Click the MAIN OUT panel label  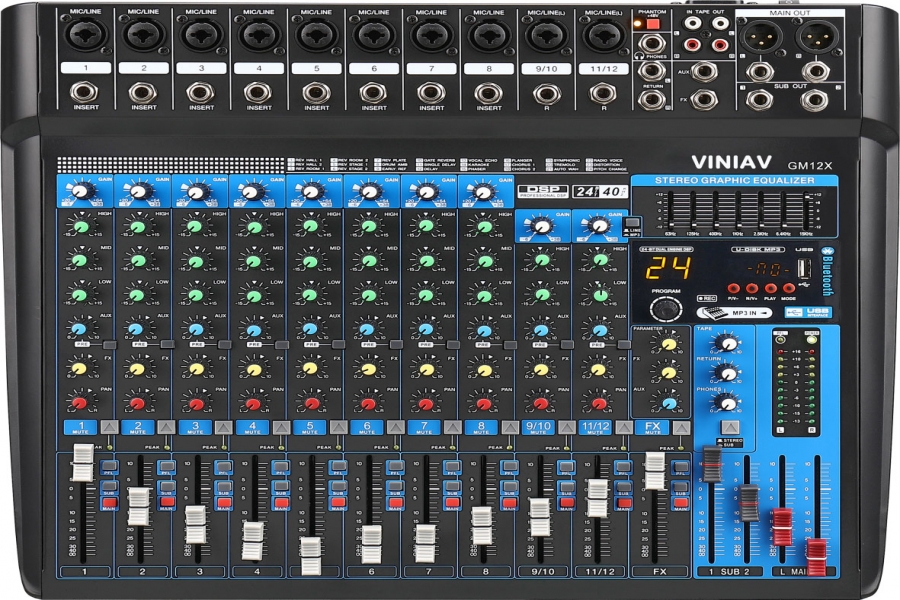pos(790,13)
